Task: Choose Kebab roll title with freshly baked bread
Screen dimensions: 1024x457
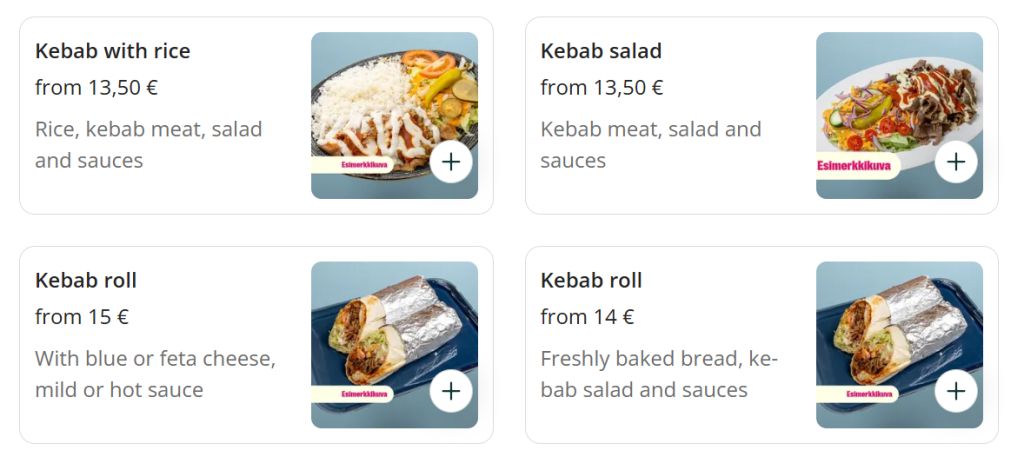Action: pos(591,280)
